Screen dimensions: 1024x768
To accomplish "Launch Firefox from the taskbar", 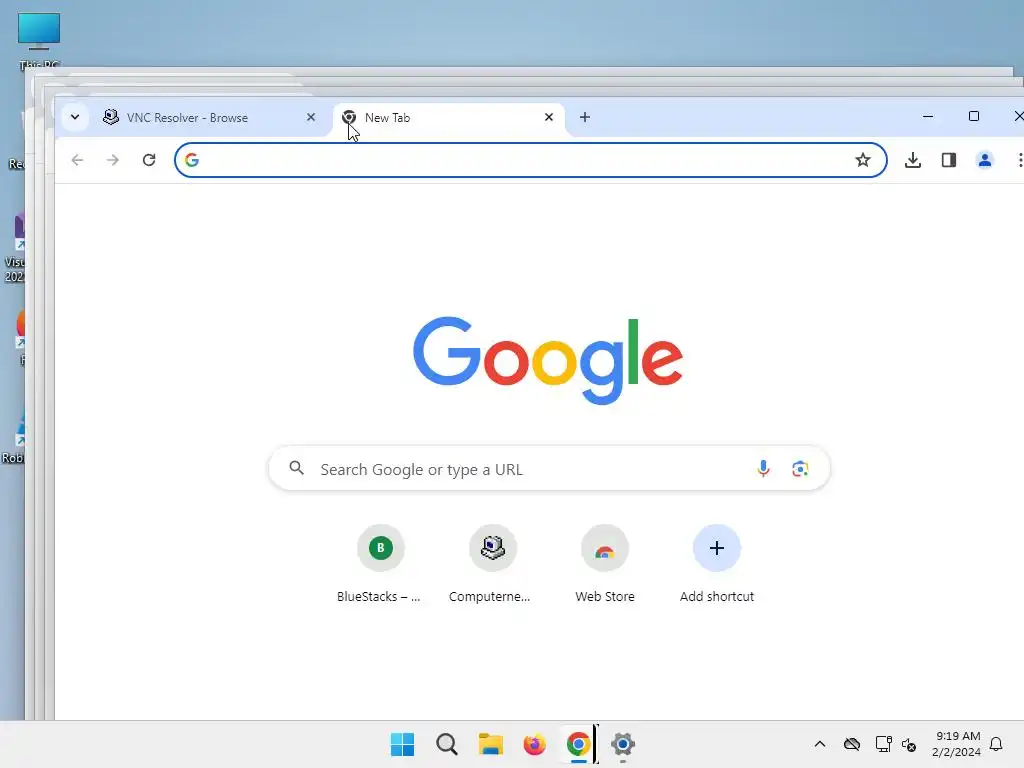I will (x=534, y=744).
